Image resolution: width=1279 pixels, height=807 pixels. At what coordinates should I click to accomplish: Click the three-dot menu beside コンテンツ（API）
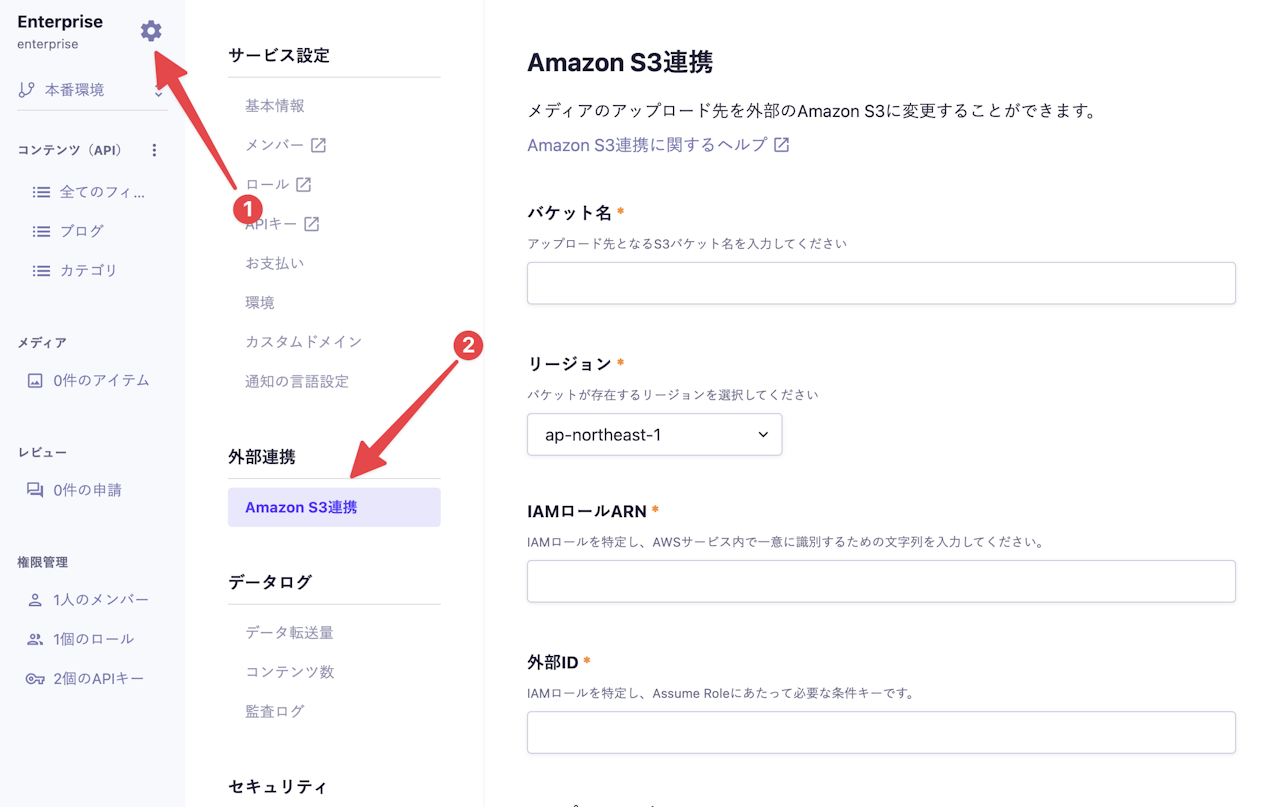point(154,150)
